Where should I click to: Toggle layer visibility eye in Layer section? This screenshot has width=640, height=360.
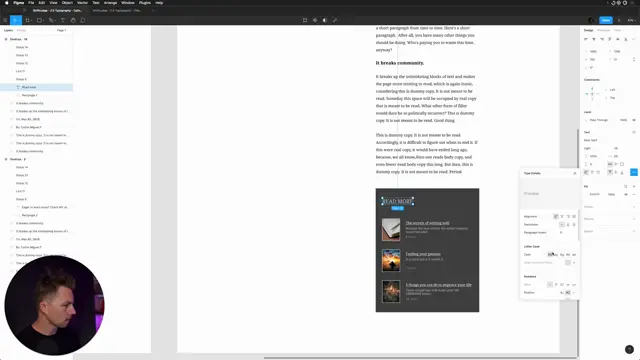click(x=634, y=120)
